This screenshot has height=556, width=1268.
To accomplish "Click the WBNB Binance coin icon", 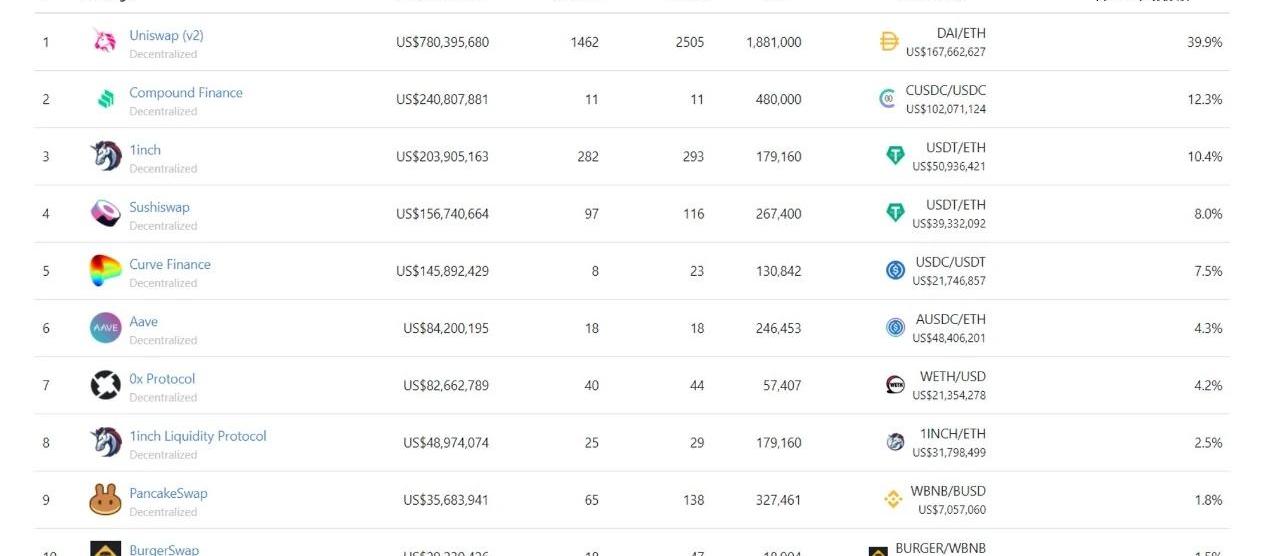I will [893, 499].
